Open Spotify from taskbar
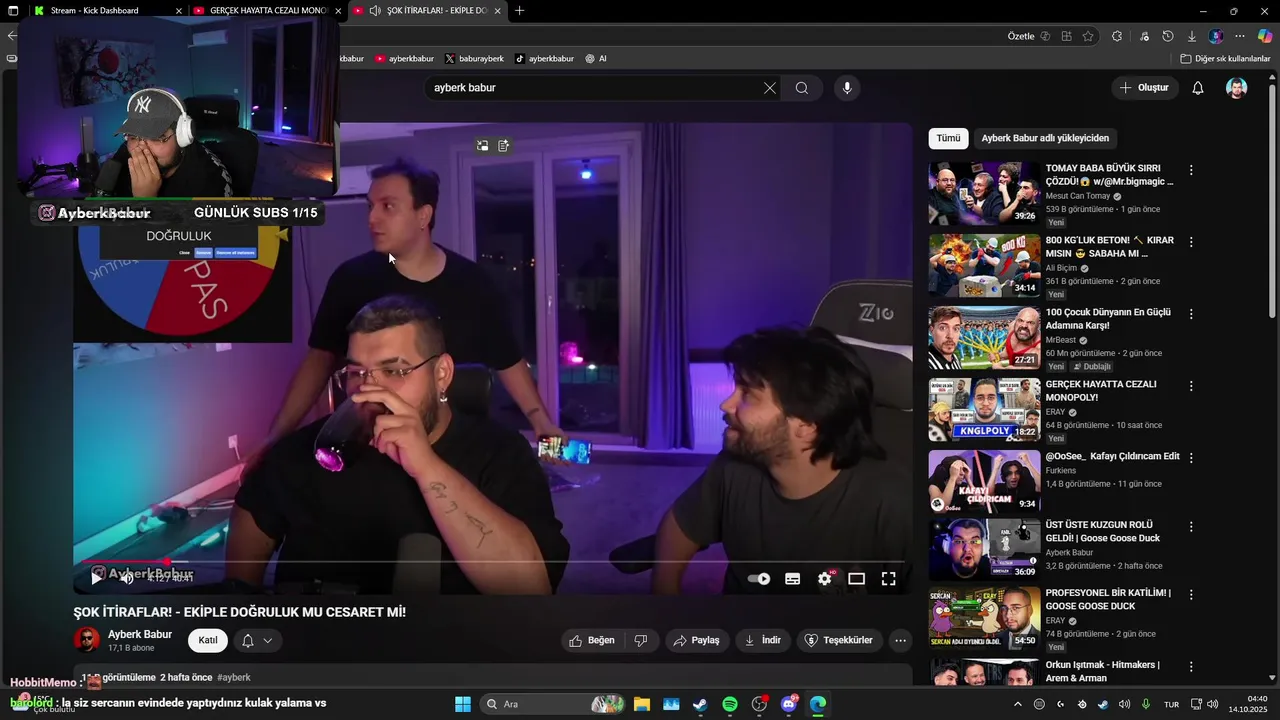Image resolution: width=1280 pixels, height=720 pixels. tap(730, 704)
